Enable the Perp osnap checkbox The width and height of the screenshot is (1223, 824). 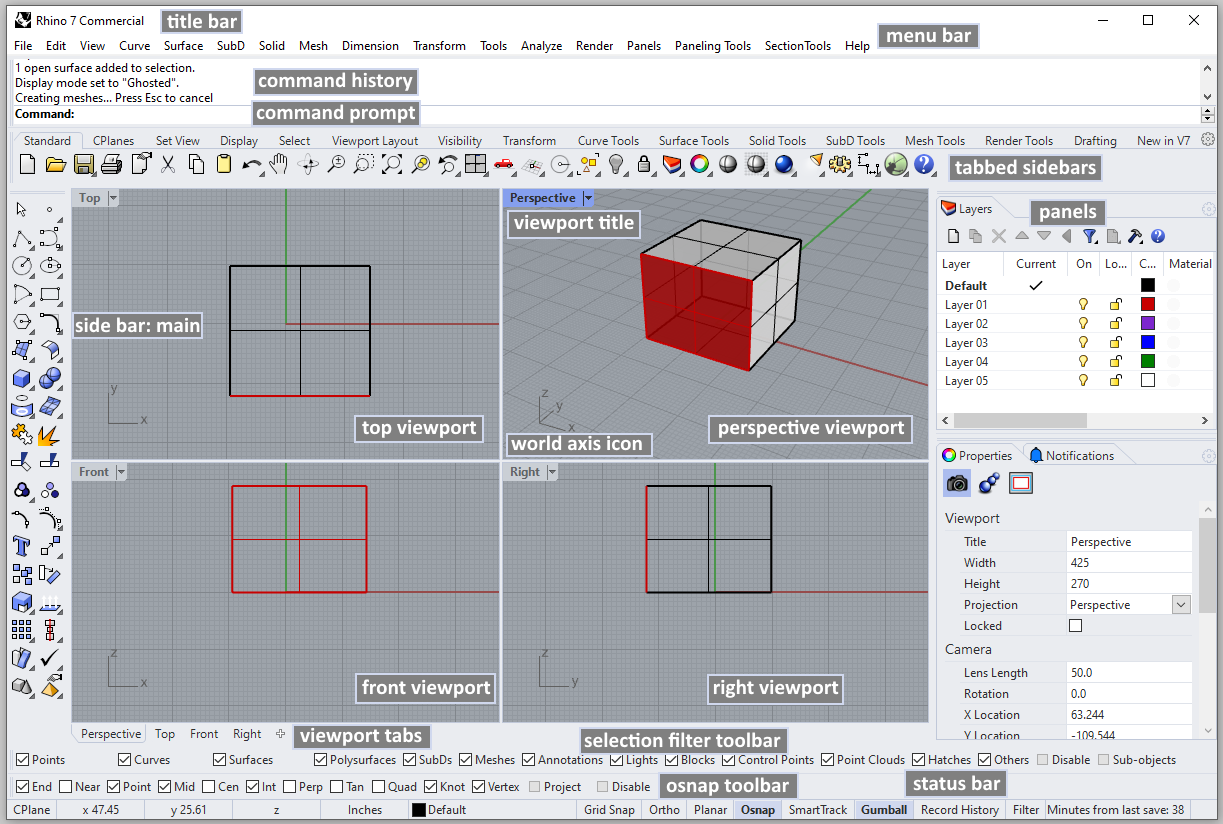pos(289,787)
